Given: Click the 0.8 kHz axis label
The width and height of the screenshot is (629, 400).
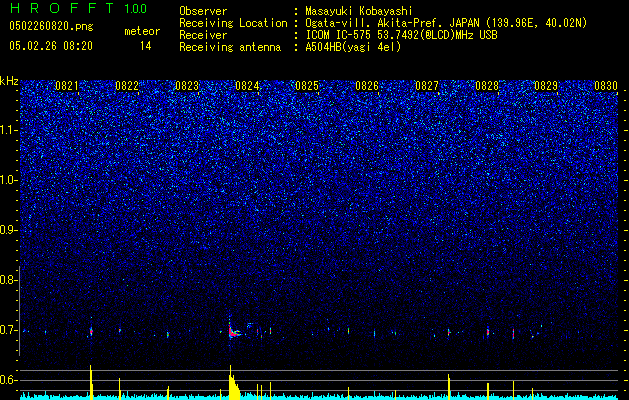Looking at the screenshot, I should tap(8, 280).
